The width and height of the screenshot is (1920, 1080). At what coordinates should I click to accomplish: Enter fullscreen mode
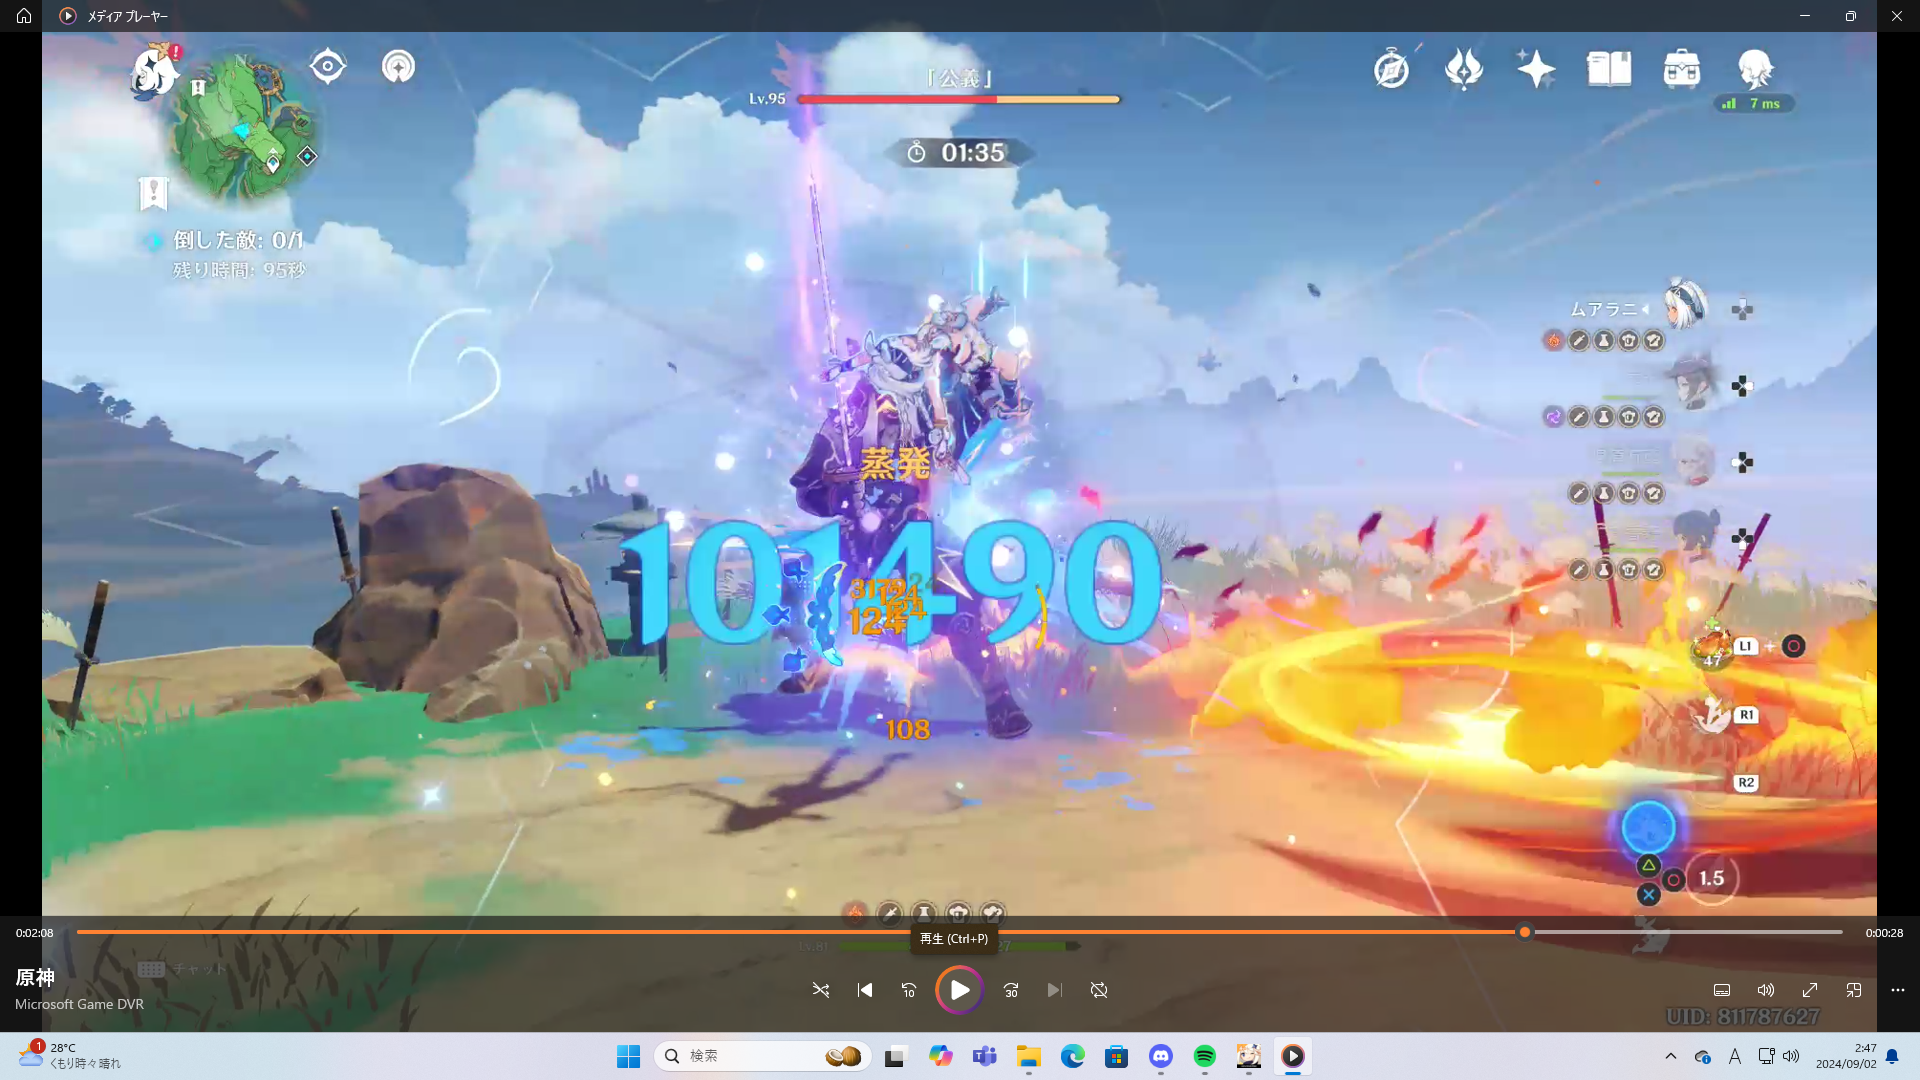click(x=1810, y=990)
